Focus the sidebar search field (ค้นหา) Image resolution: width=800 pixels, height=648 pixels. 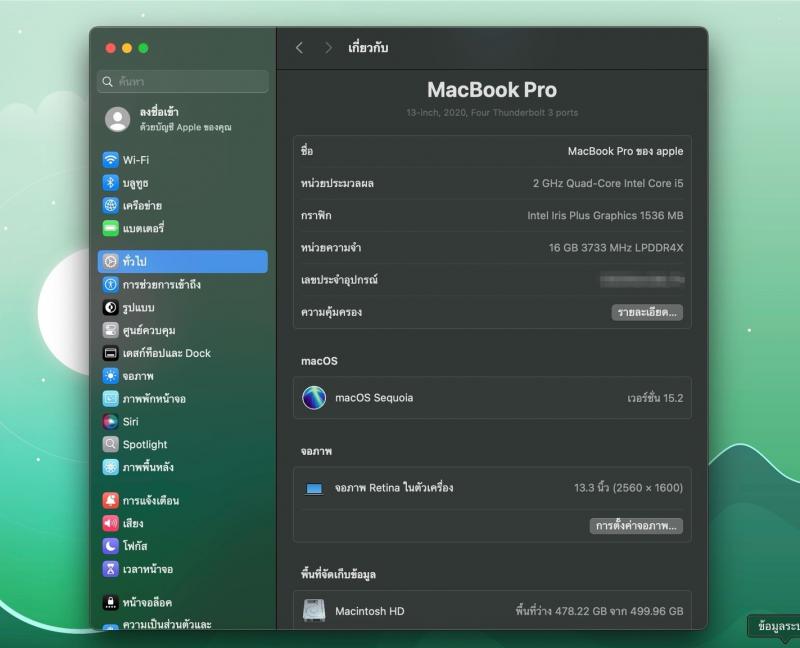(x=183, y=82)
